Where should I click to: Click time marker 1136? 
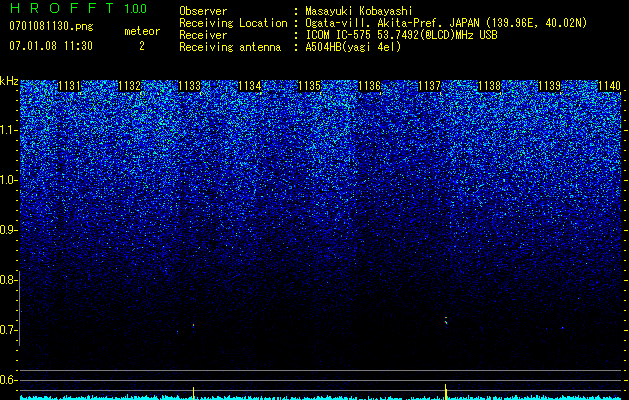[369, 86]
